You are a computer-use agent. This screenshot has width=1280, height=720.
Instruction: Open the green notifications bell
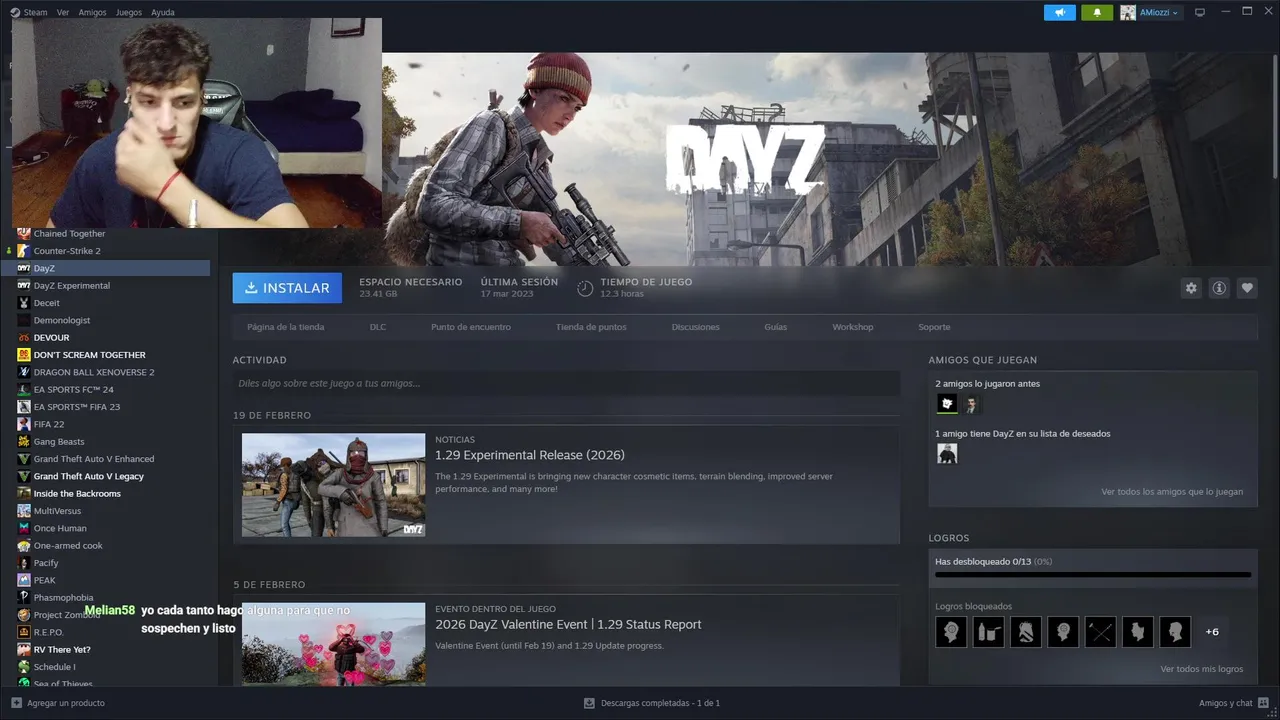(1097, 12)
